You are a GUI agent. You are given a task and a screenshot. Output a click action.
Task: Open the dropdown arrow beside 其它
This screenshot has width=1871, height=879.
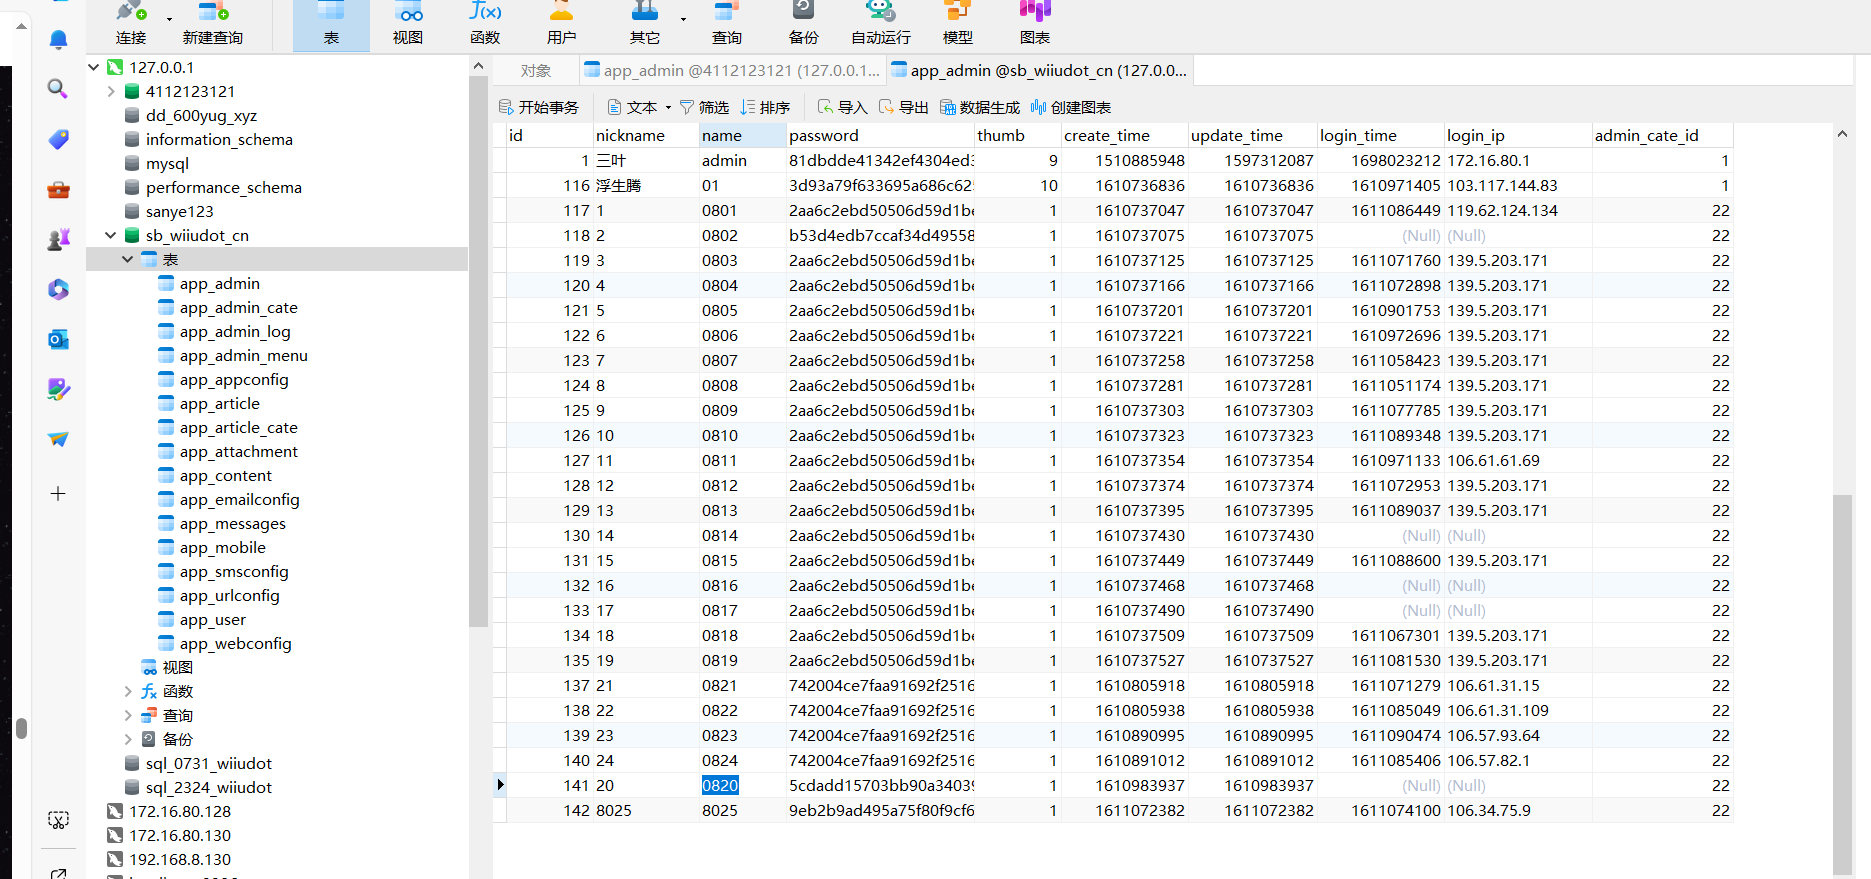tap(683, 19)
